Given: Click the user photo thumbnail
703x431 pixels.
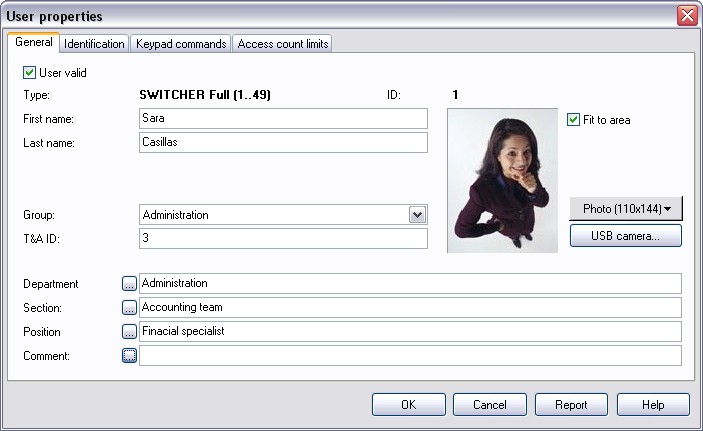Looking at the screenshot, I should point(502,180).
